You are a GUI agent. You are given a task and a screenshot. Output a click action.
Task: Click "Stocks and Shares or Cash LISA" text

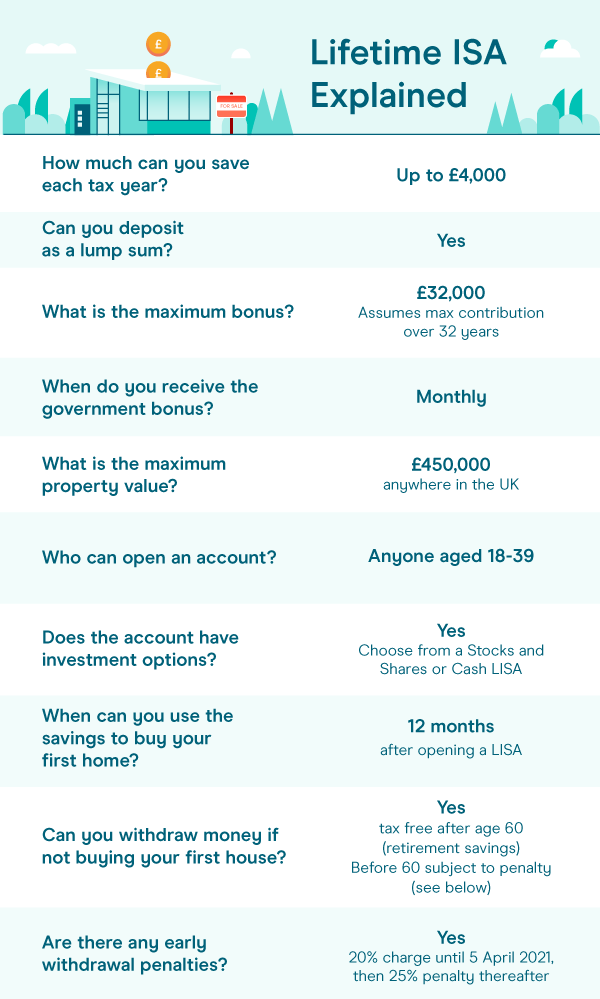pos(451,659)
